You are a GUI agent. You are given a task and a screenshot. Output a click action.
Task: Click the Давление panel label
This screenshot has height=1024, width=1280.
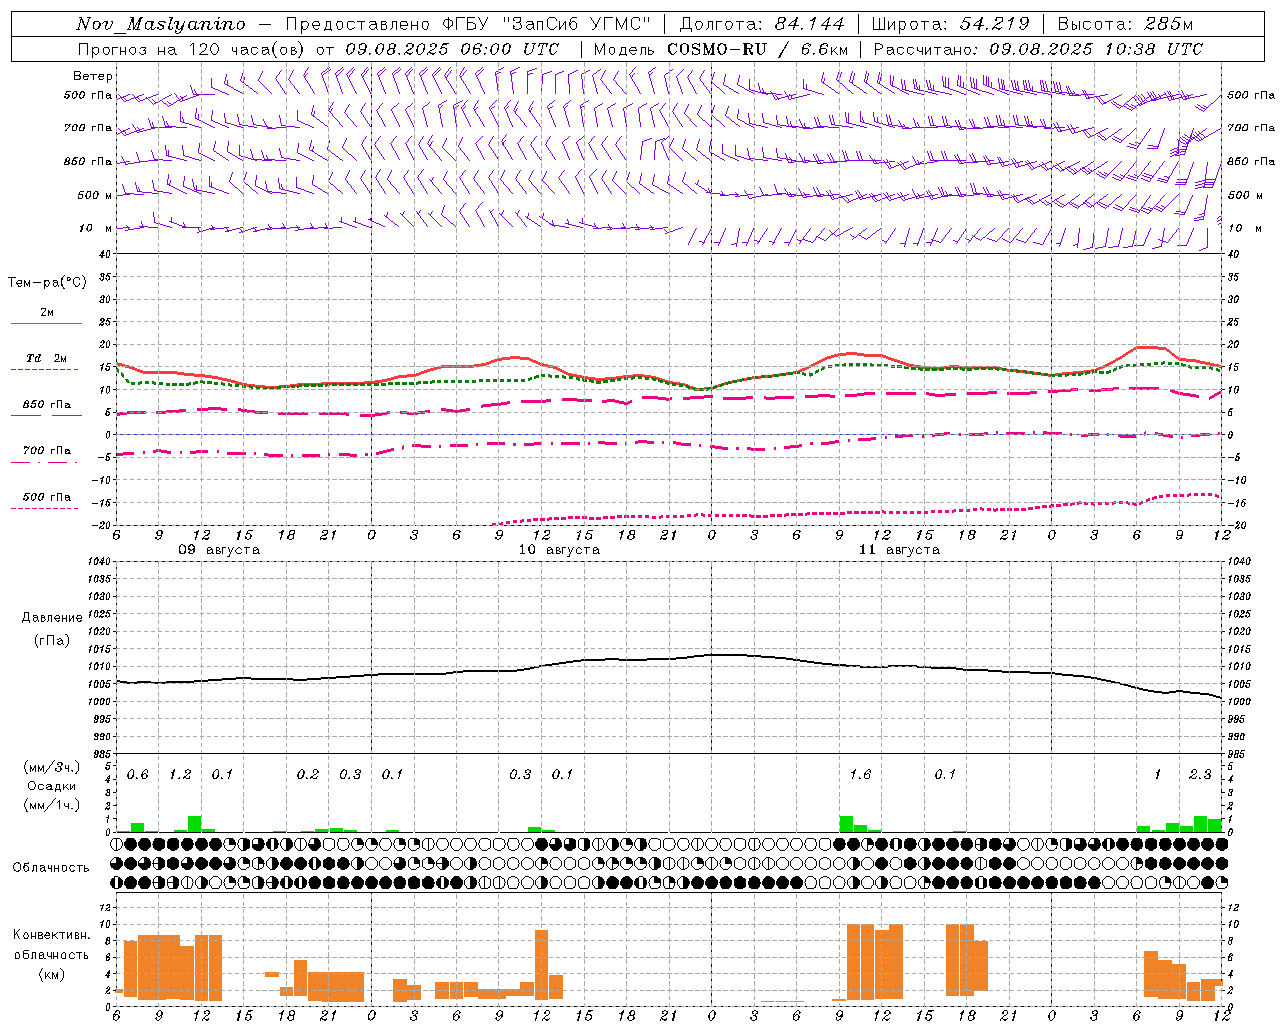52,618
